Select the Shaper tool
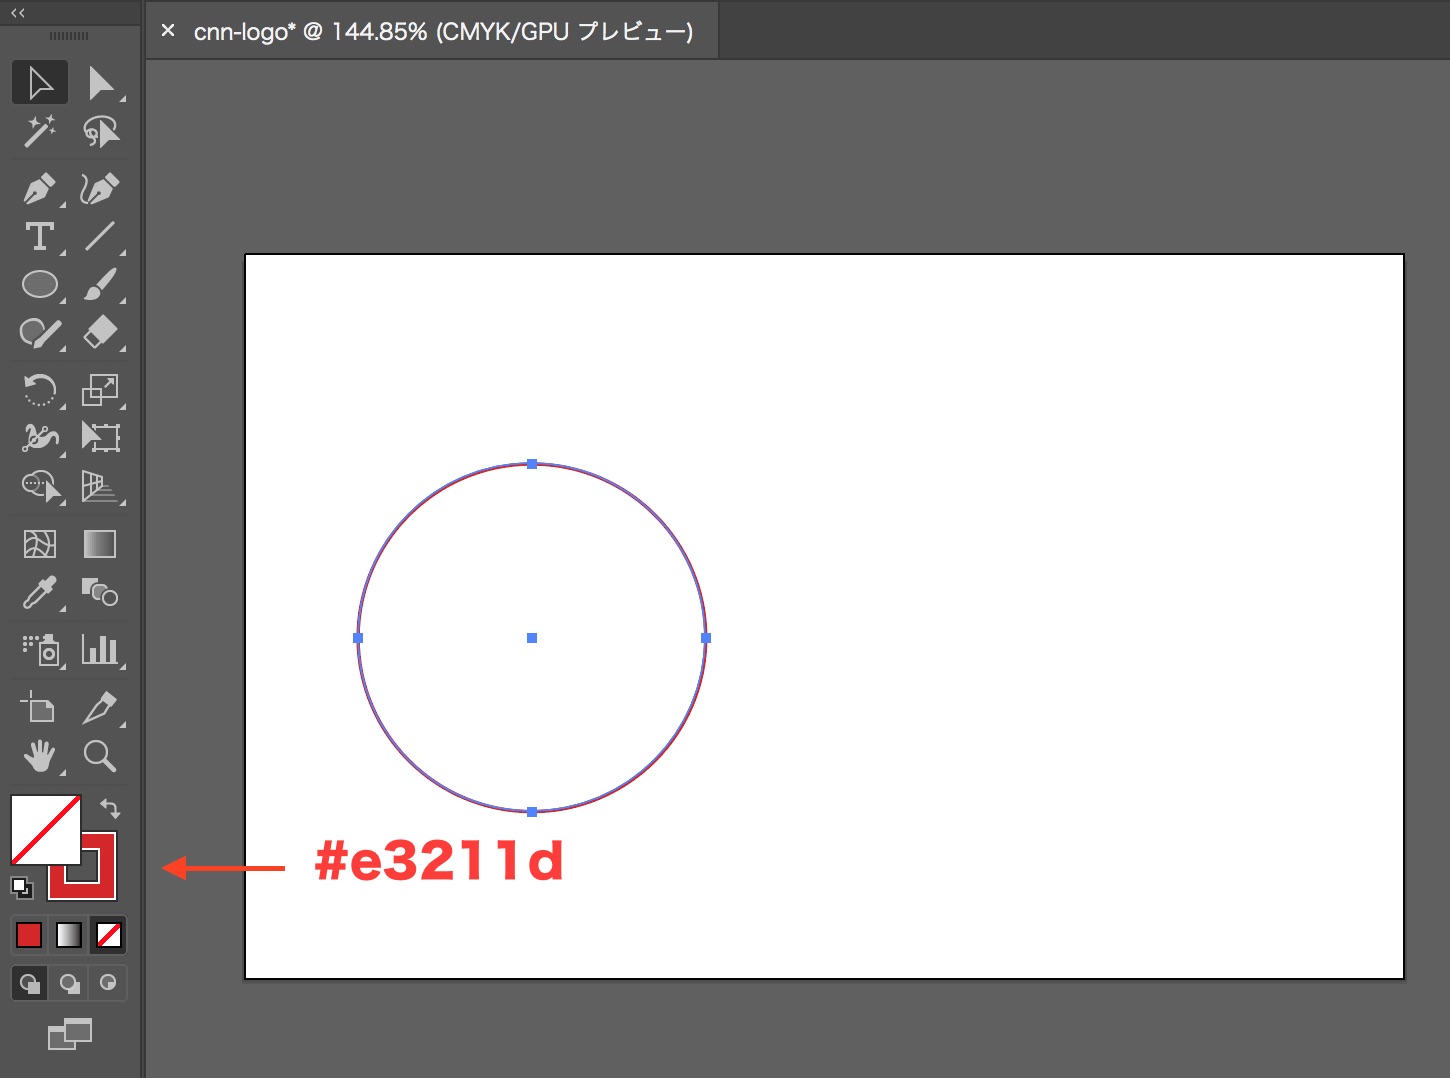 pos(40,332)
